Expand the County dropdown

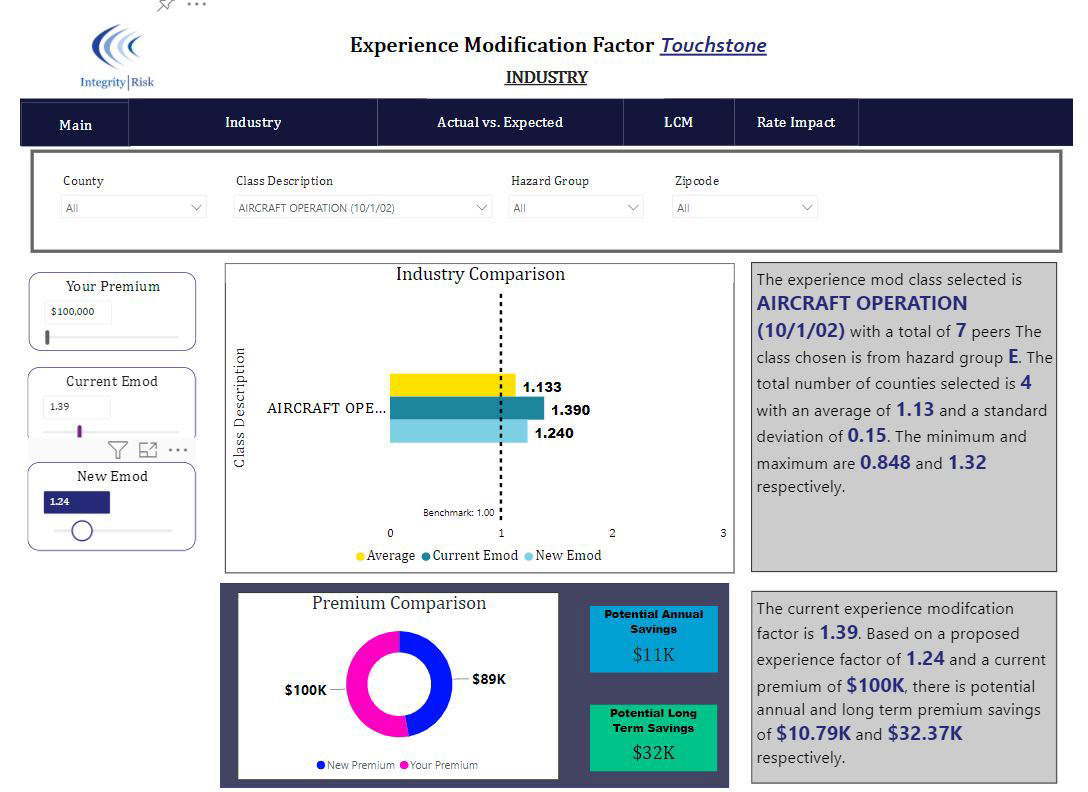pyautogui.click(x=134, y=208)
